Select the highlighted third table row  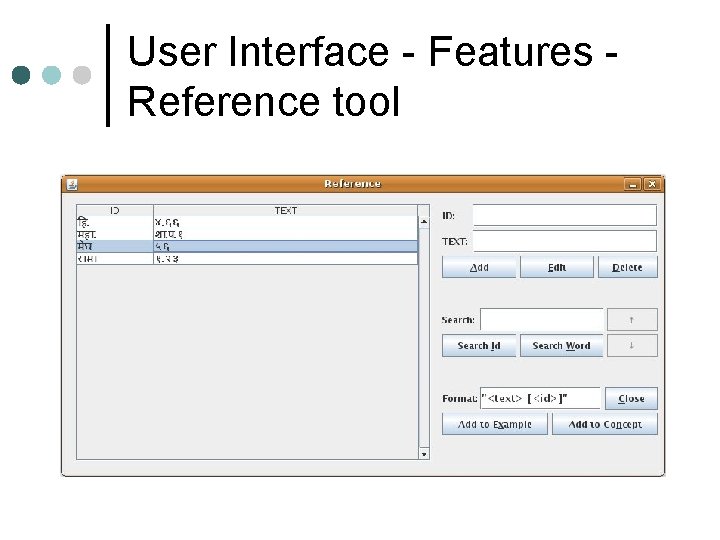click(247, 247)
